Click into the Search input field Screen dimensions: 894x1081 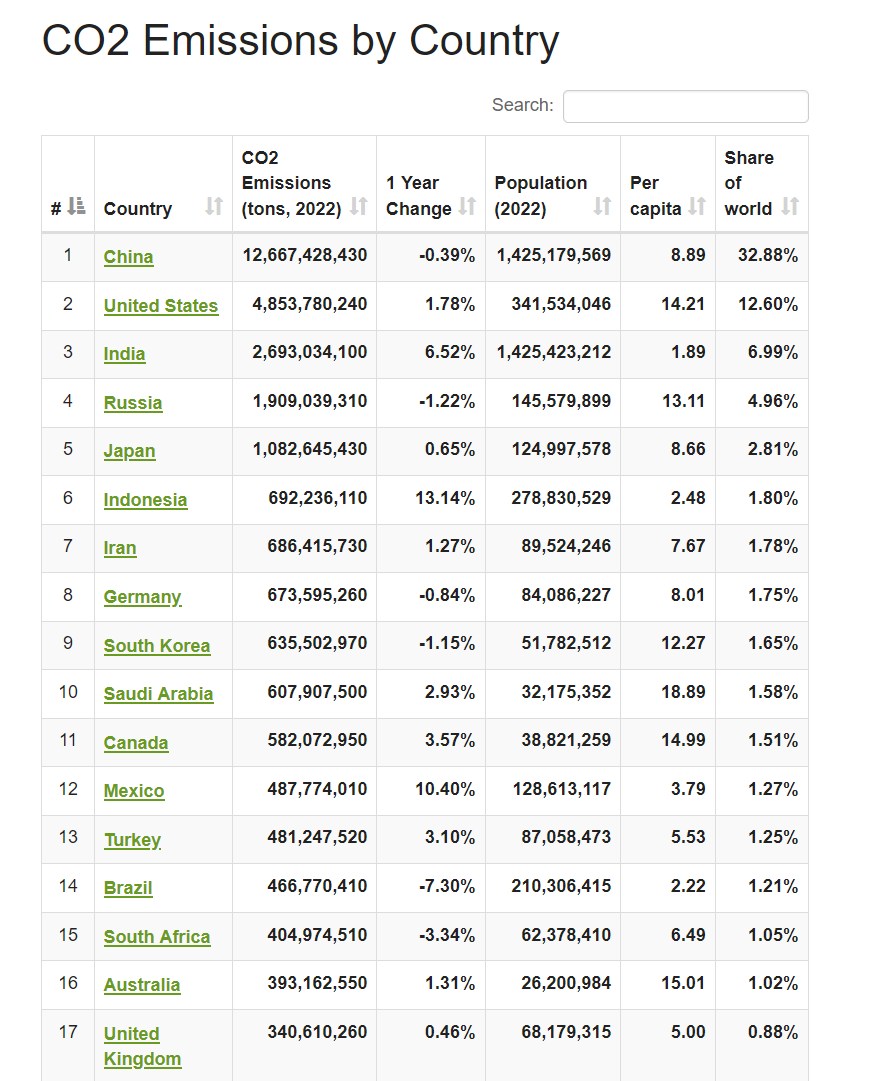[685, 106]
